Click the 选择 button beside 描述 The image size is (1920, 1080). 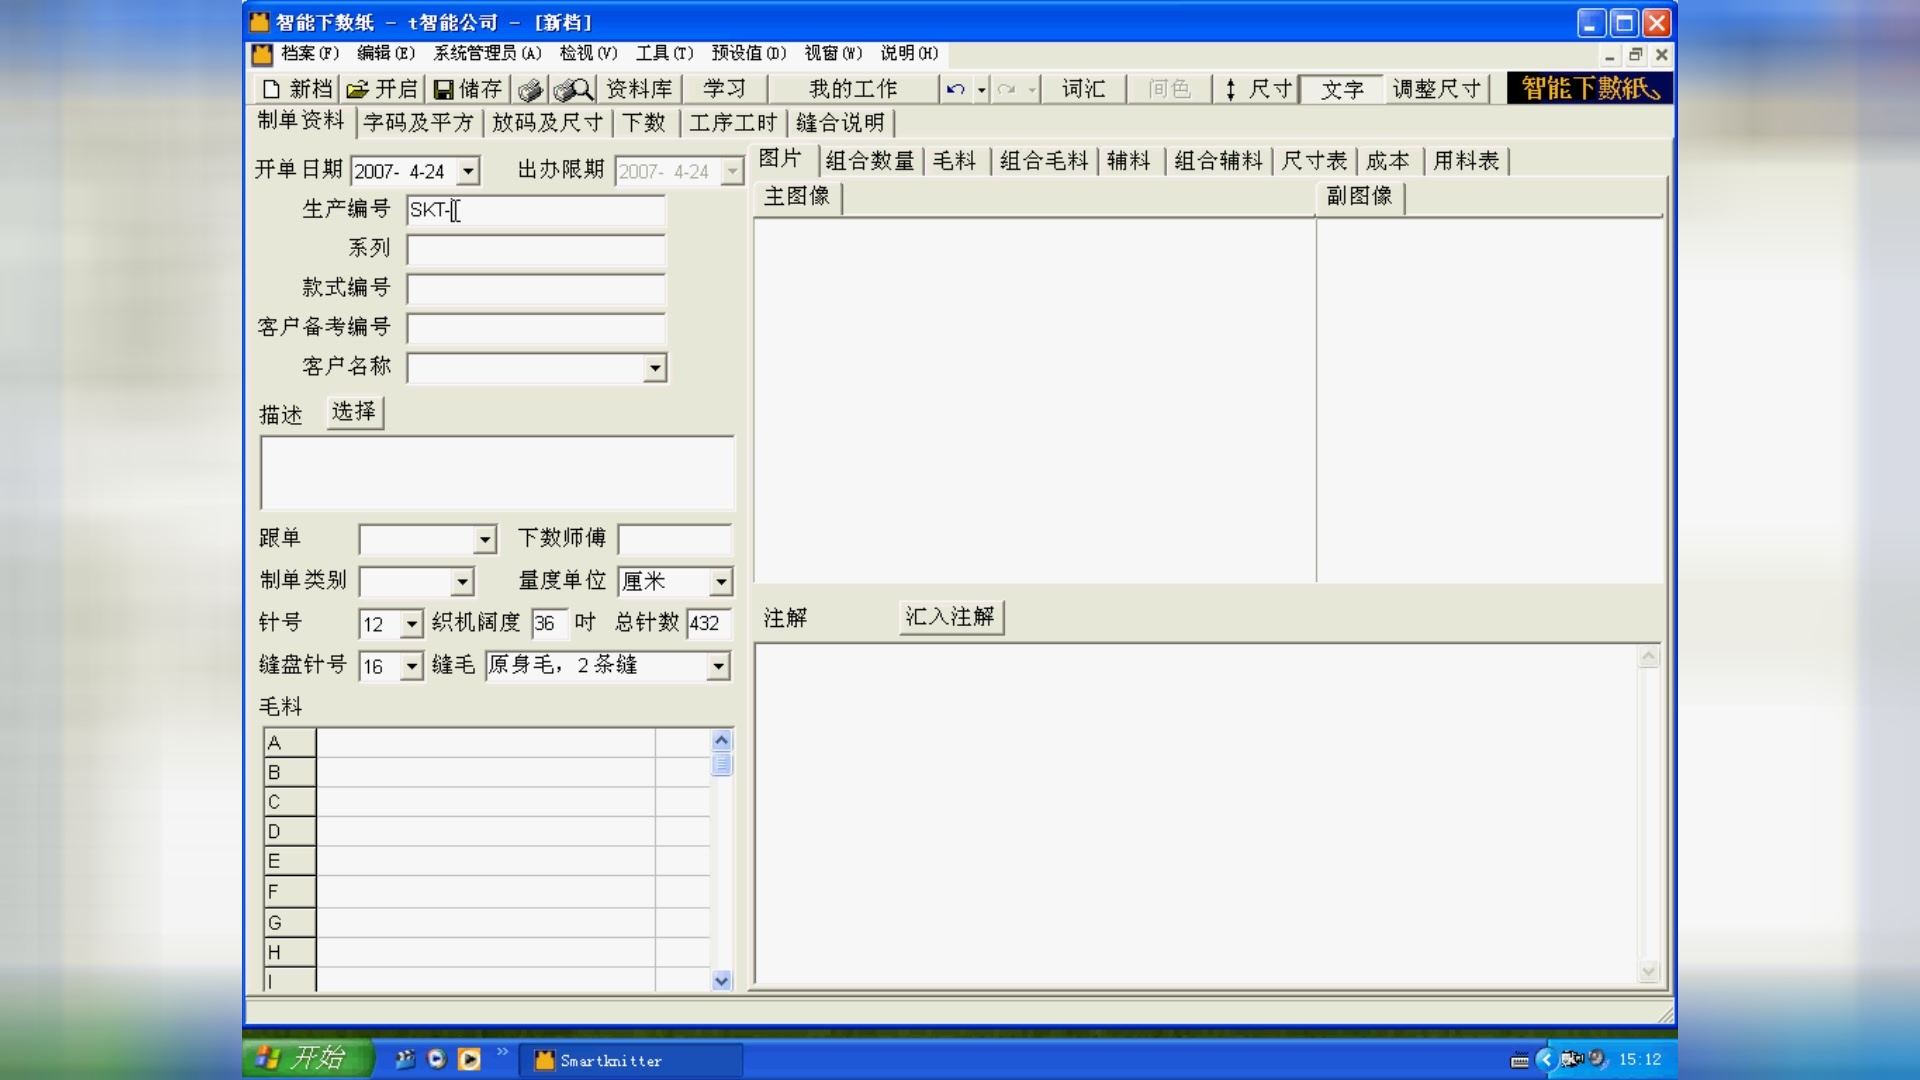[x=354, y=412]
